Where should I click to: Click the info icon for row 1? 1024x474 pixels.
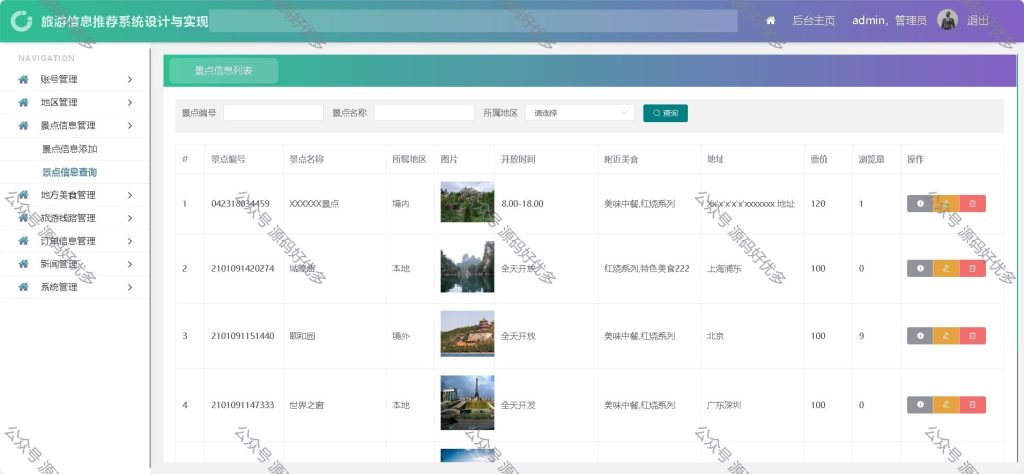click(x=920, y=204)
